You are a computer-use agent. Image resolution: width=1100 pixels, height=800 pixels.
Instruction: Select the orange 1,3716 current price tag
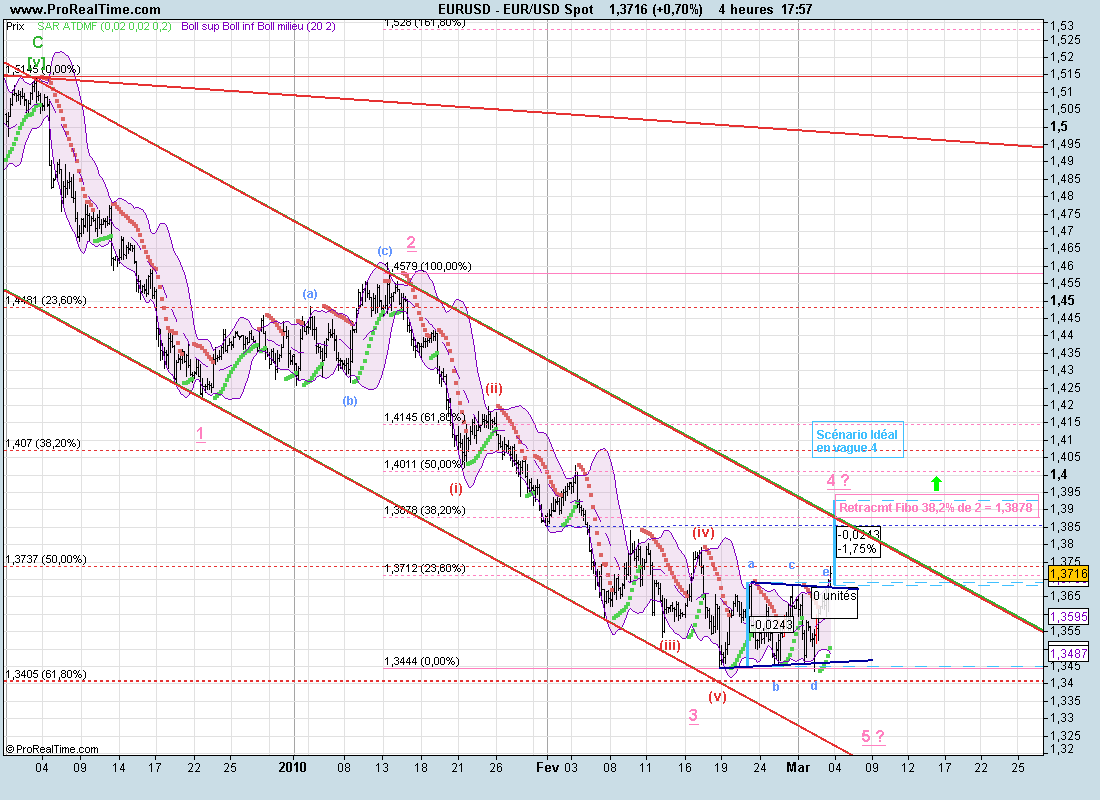(1068, 574)
